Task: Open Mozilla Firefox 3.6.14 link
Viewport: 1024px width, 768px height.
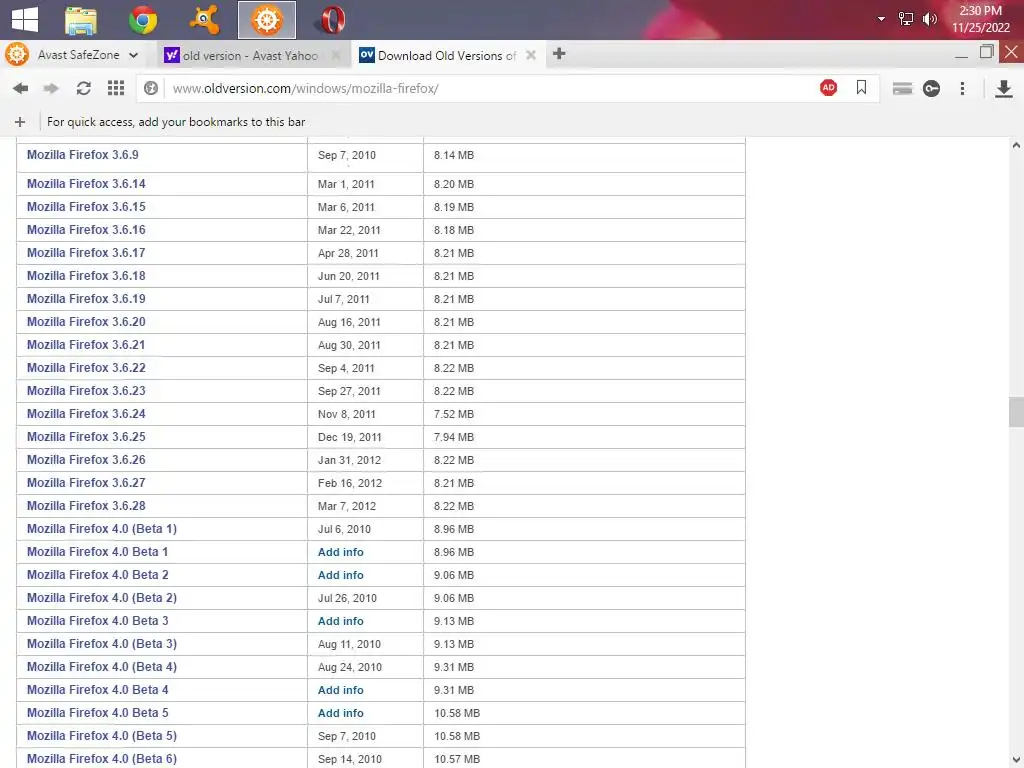Action: tap(86, 184)
